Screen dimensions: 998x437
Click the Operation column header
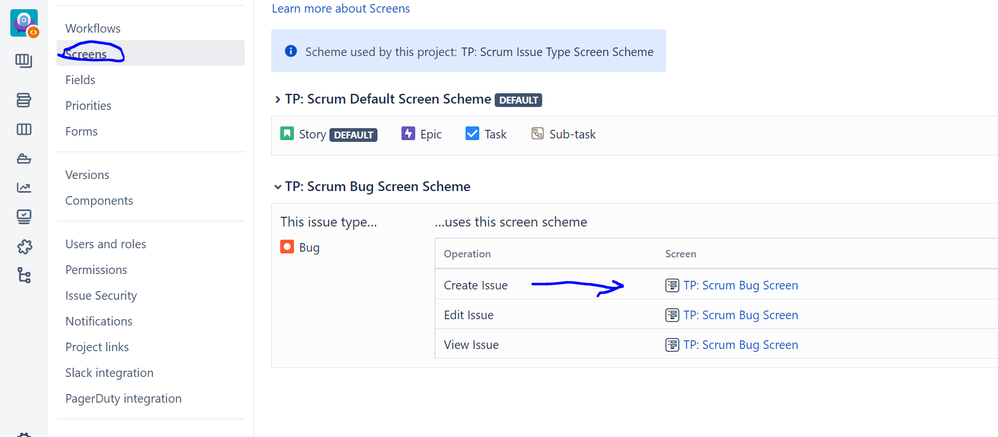click(467, 254)
